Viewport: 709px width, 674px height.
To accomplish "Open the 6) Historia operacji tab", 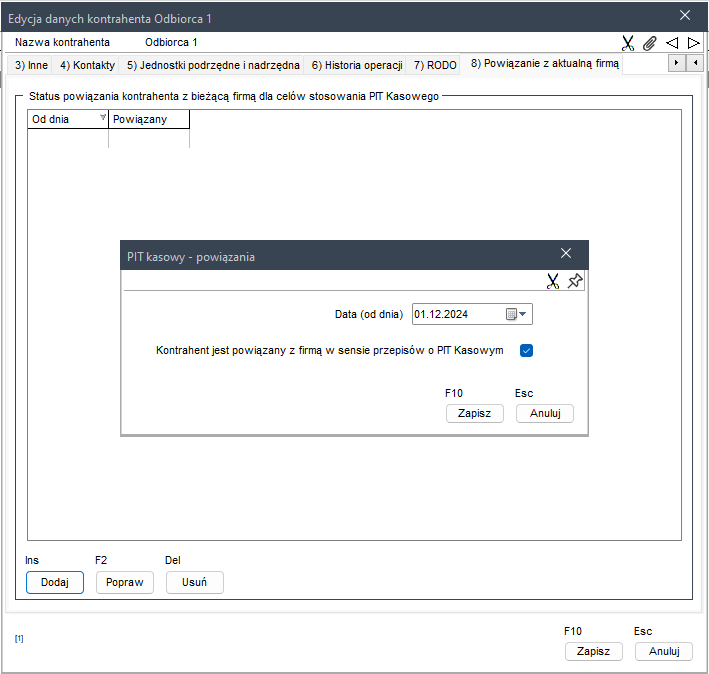I will [x=357, y=65].
